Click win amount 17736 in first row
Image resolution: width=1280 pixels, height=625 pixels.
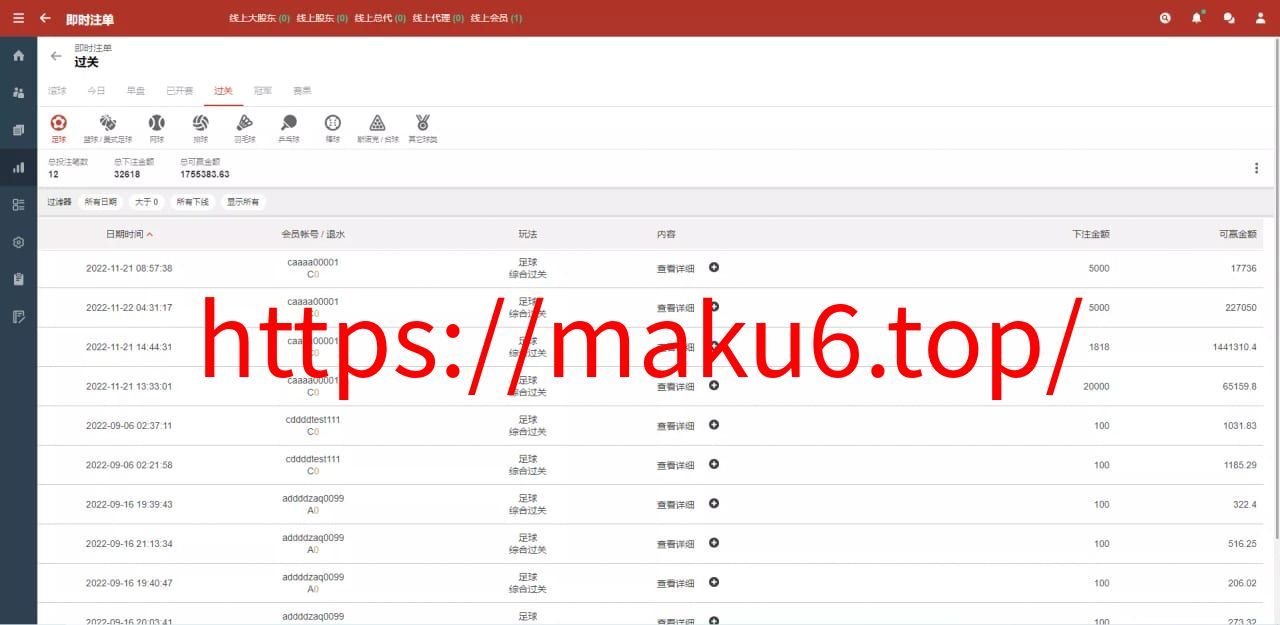tap(1243, 268)
